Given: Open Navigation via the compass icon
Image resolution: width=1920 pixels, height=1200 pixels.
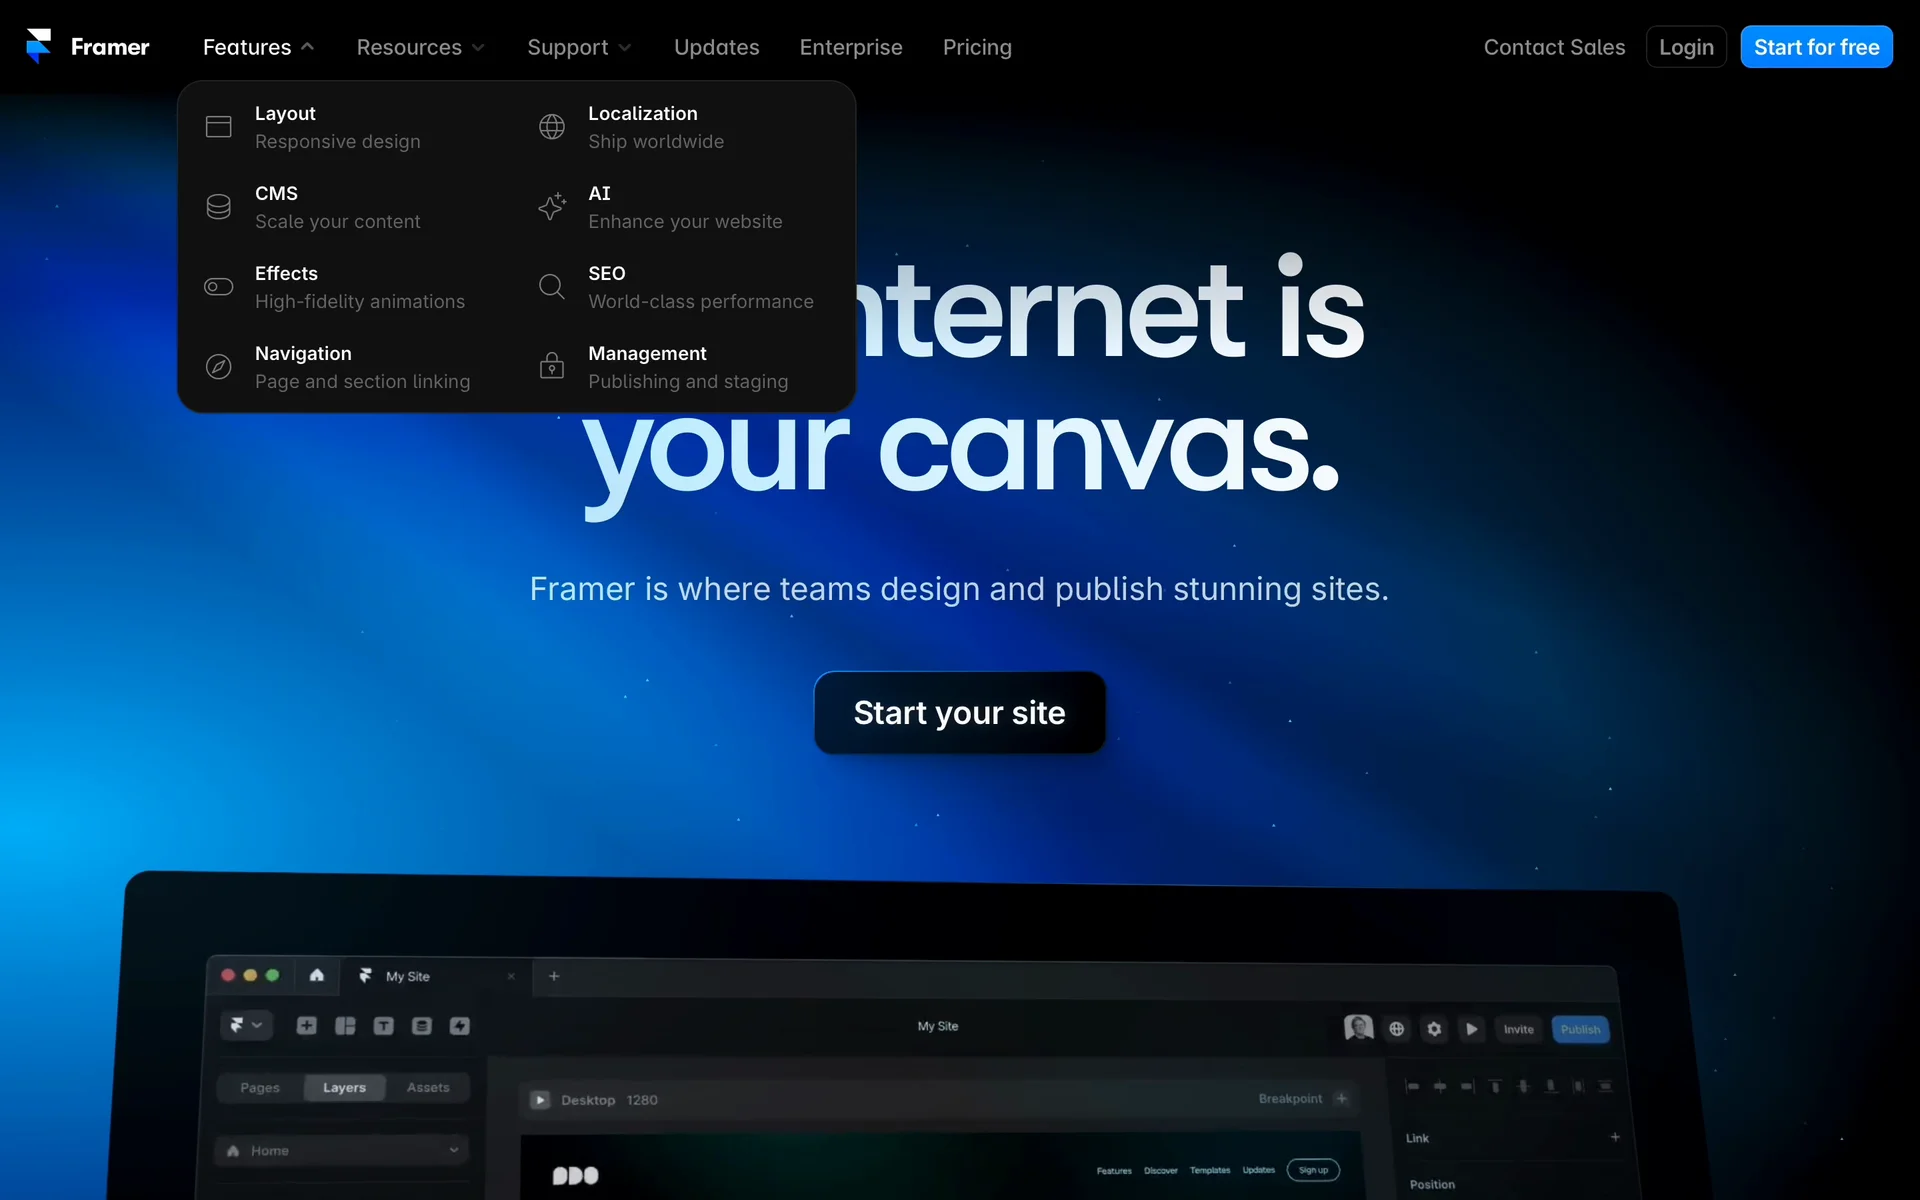Looking at the screenshot, I should click(x=218, y=367).
